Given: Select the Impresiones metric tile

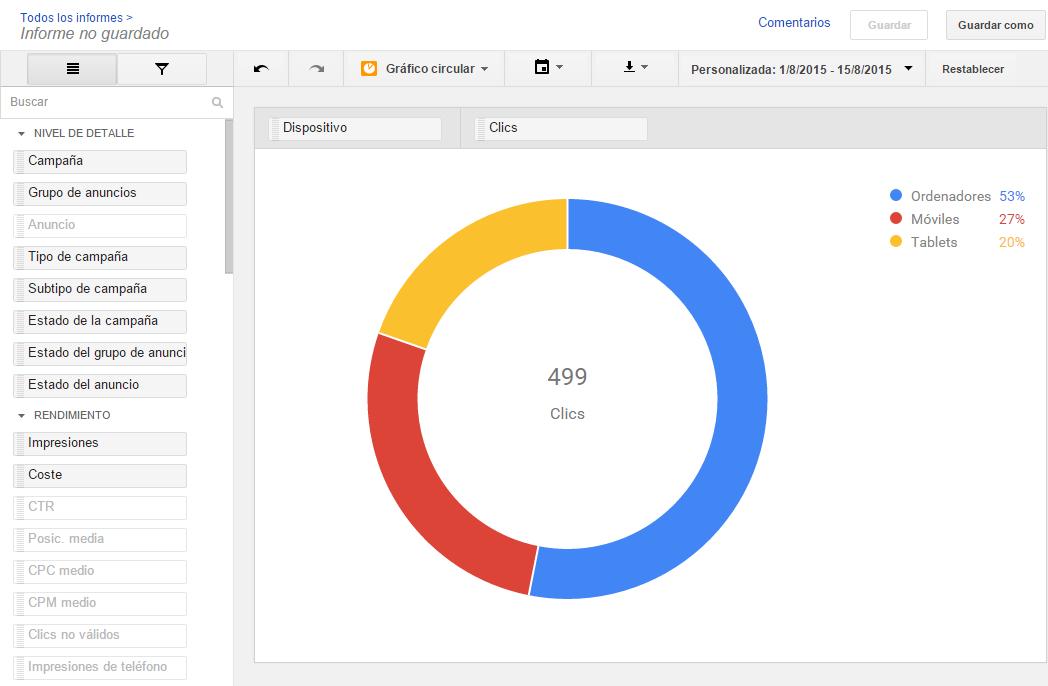Looking at the screenshot, I should [100, 443].
